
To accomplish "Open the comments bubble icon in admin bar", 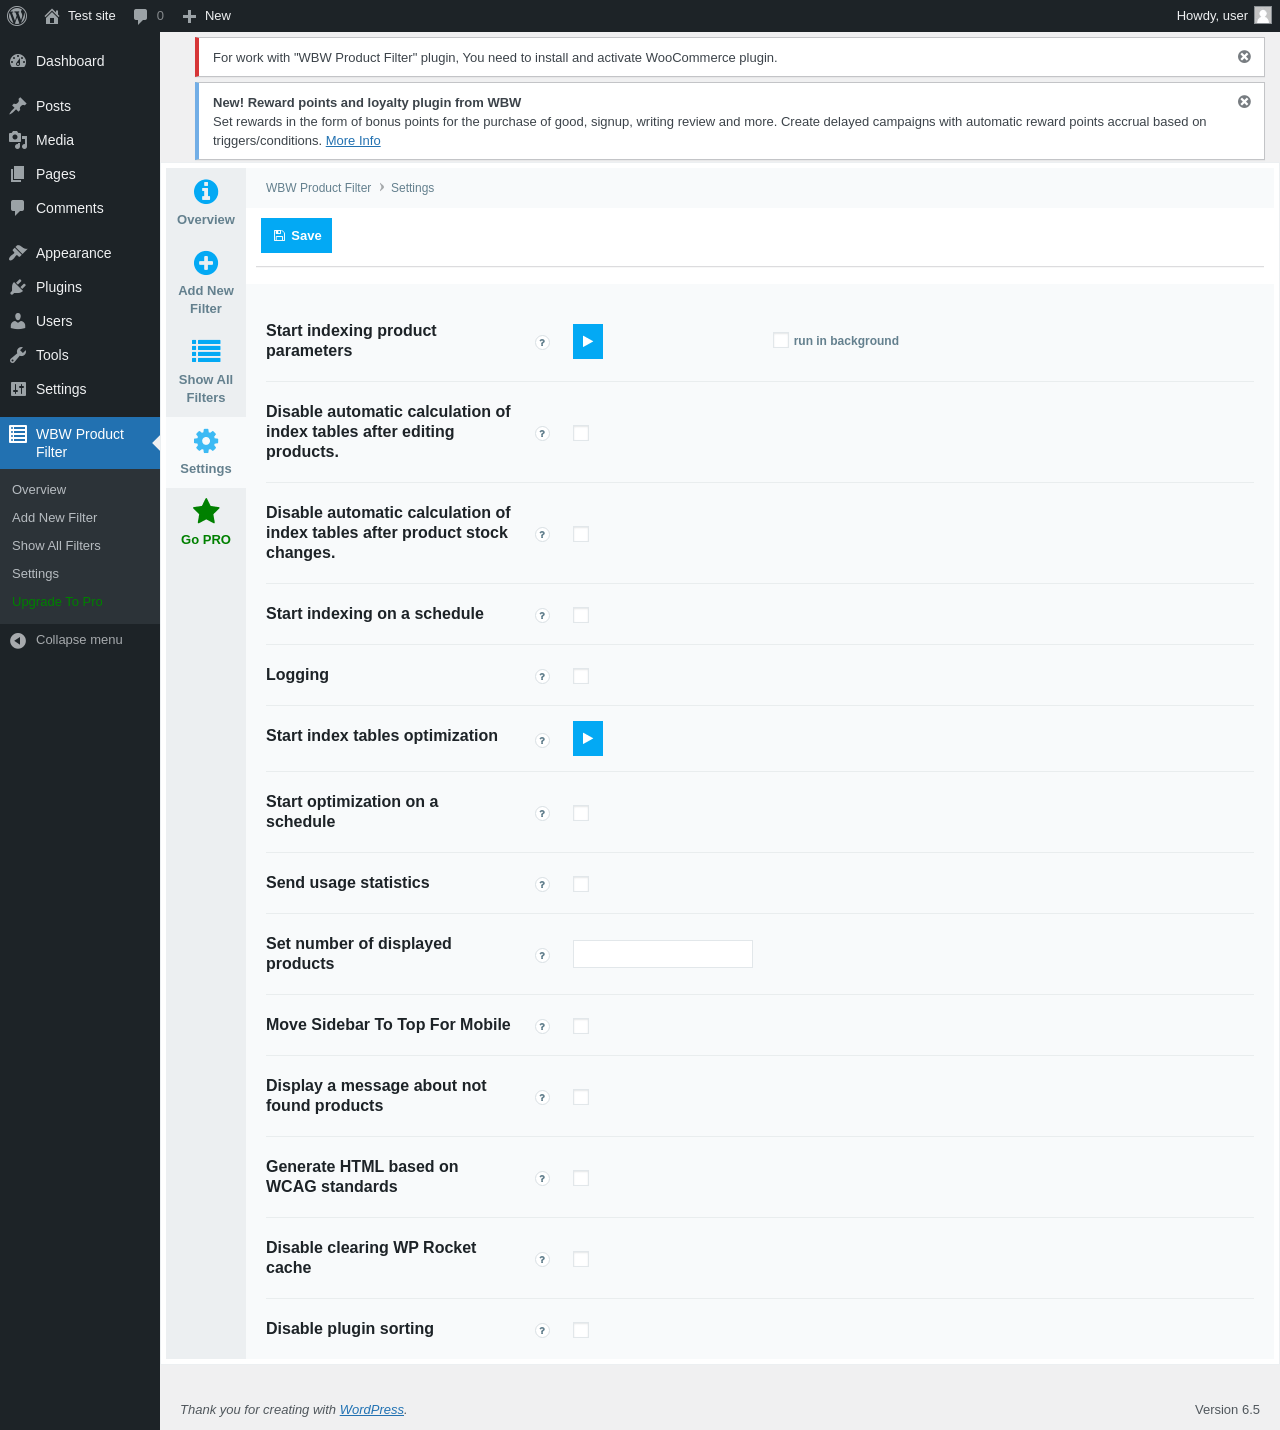I will point(141,16).
